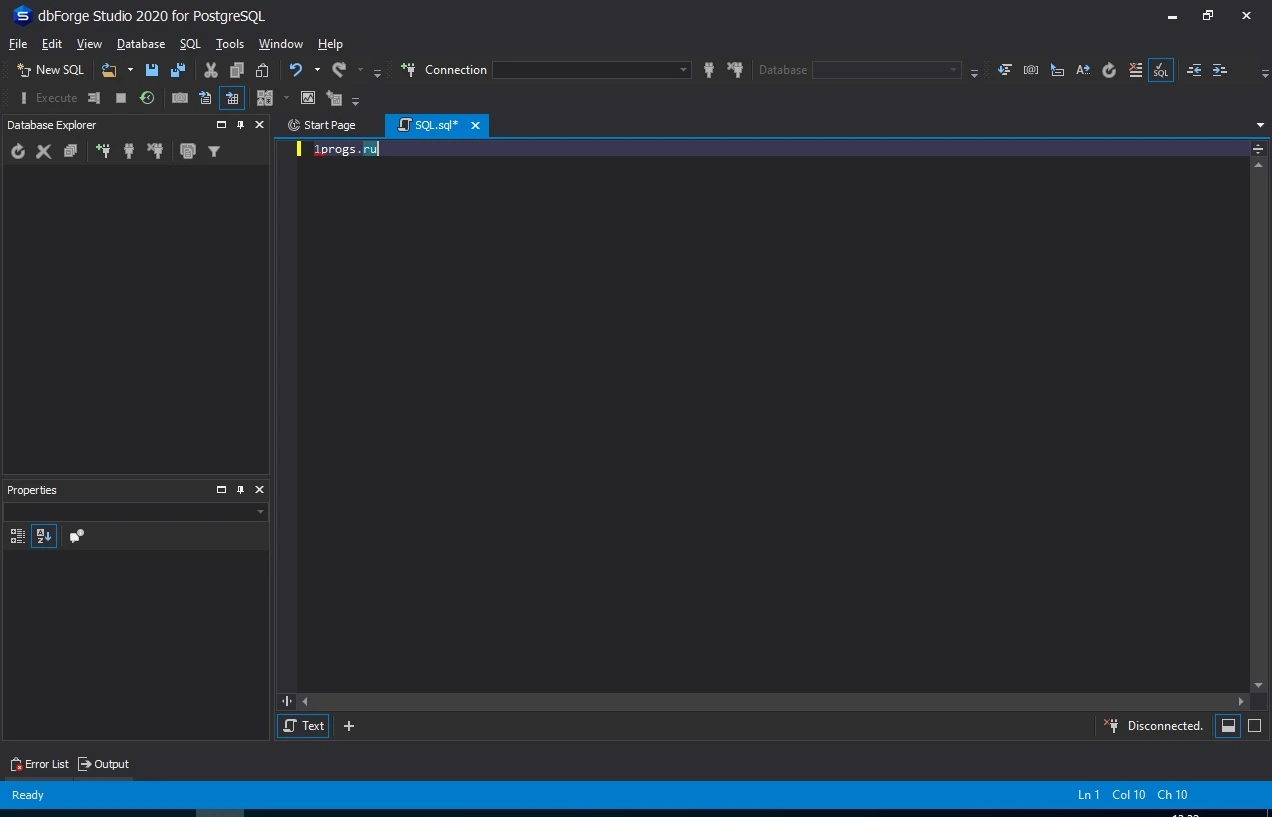Open the Error List panel
The width and height of the screenshot is (1272, 817).
pyautogui.click(x=39, y=764)
